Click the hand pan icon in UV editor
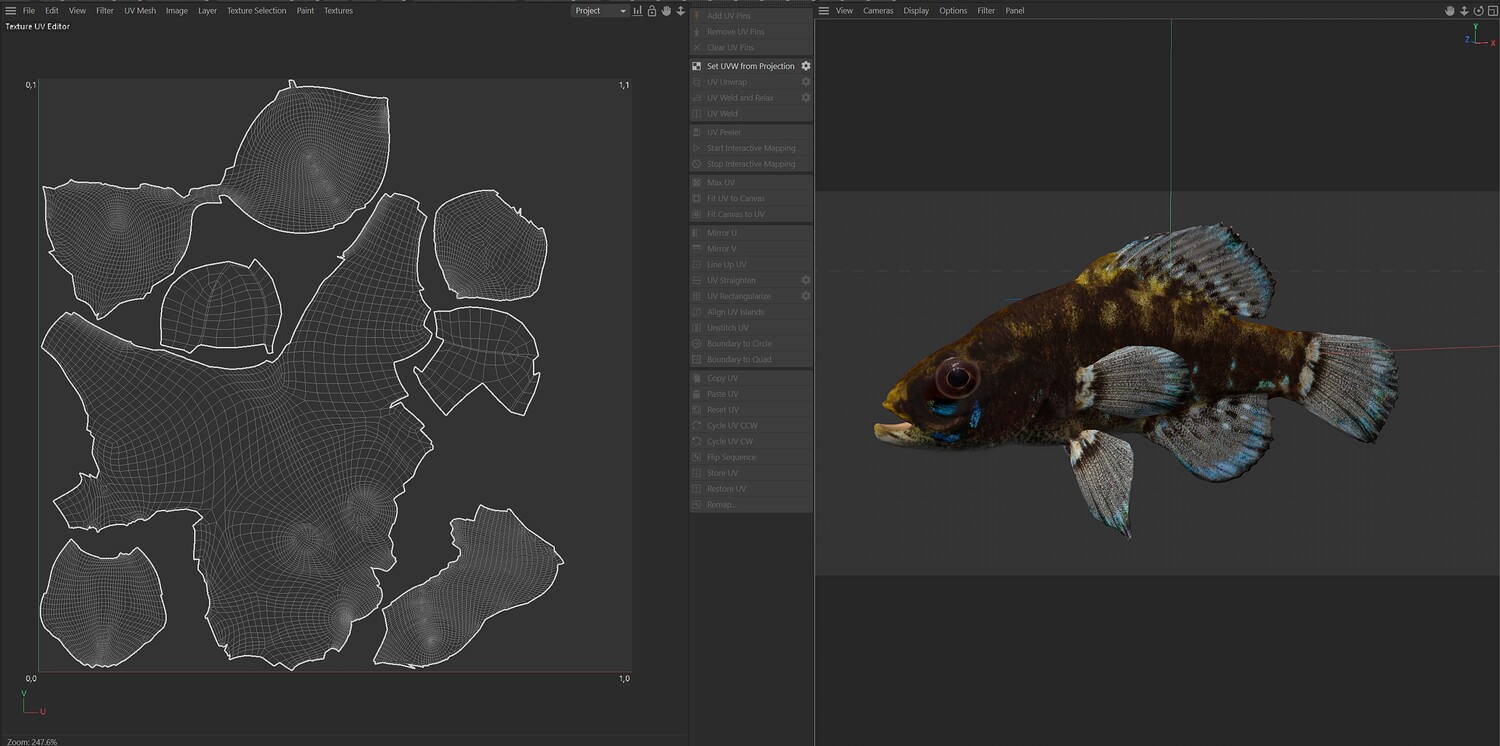1500x746 pixels. (666, 11)
